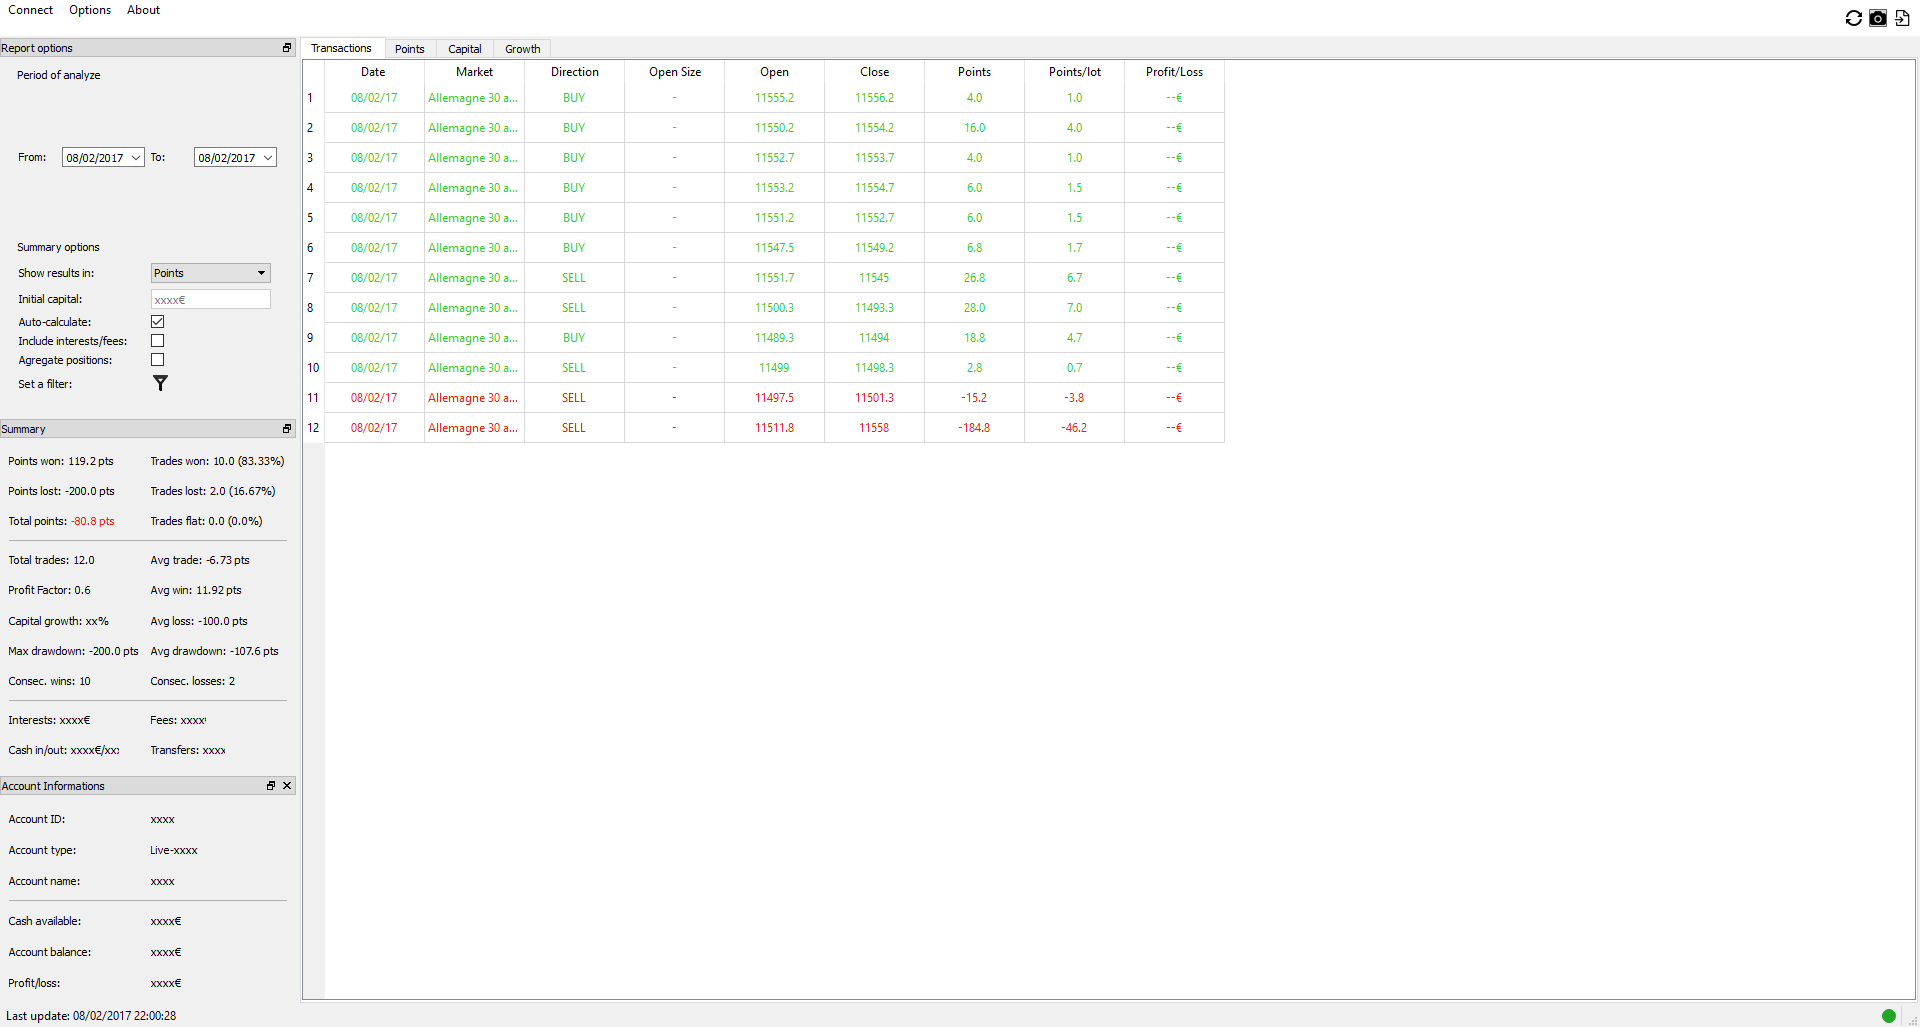
Task: Open the About menu
Action: 143,10
